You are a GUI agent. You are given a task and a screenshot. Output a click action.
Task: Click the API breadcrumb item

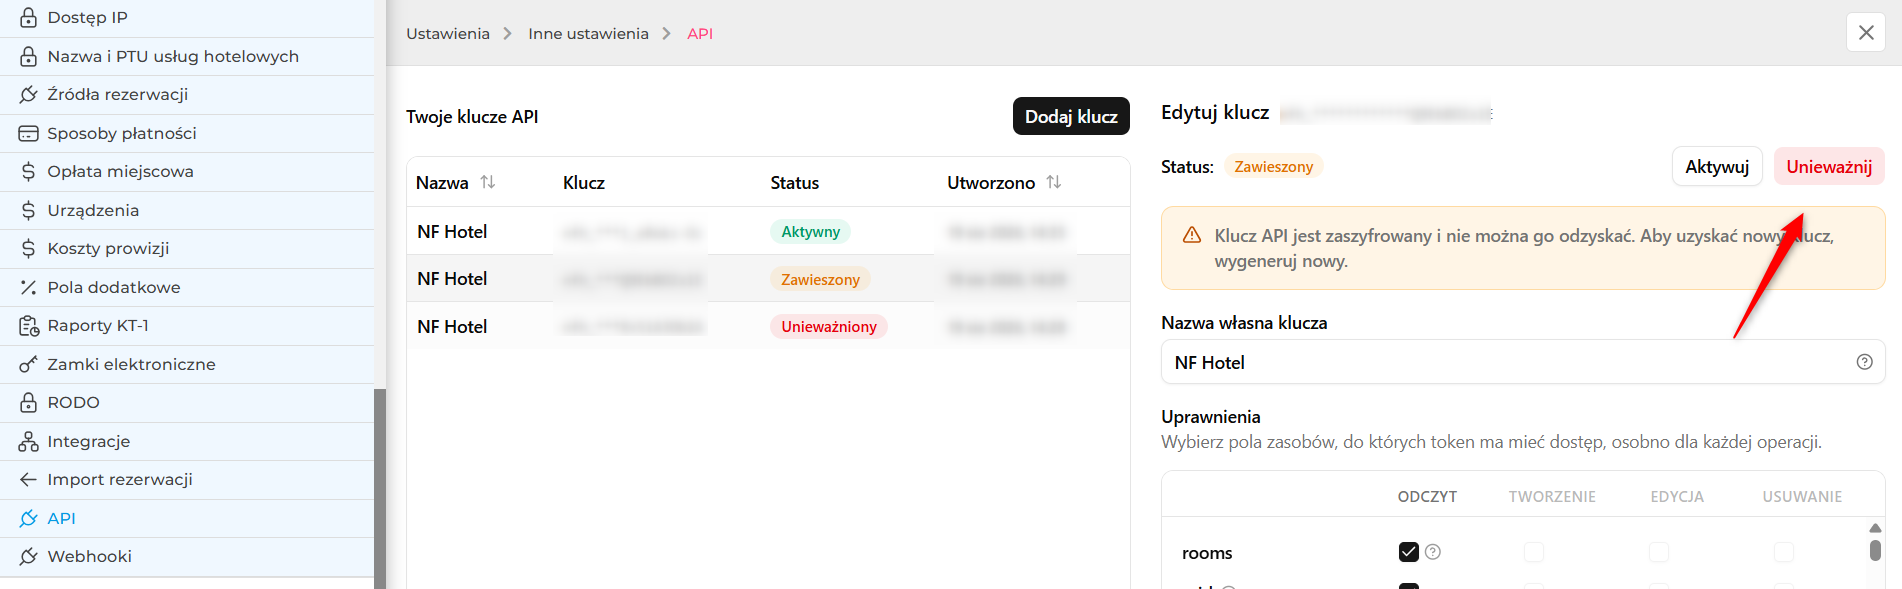(x=700, y=33)
